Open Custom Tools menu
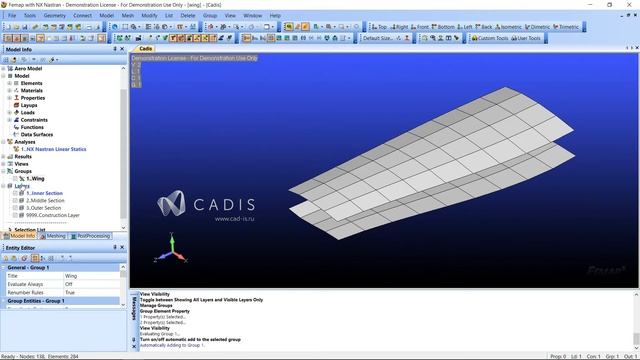Viewport: 640px width, 360px height. 489,38
